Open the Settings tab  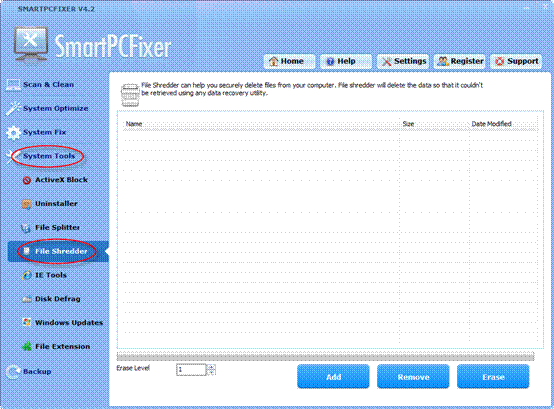(x=403, y=61)
